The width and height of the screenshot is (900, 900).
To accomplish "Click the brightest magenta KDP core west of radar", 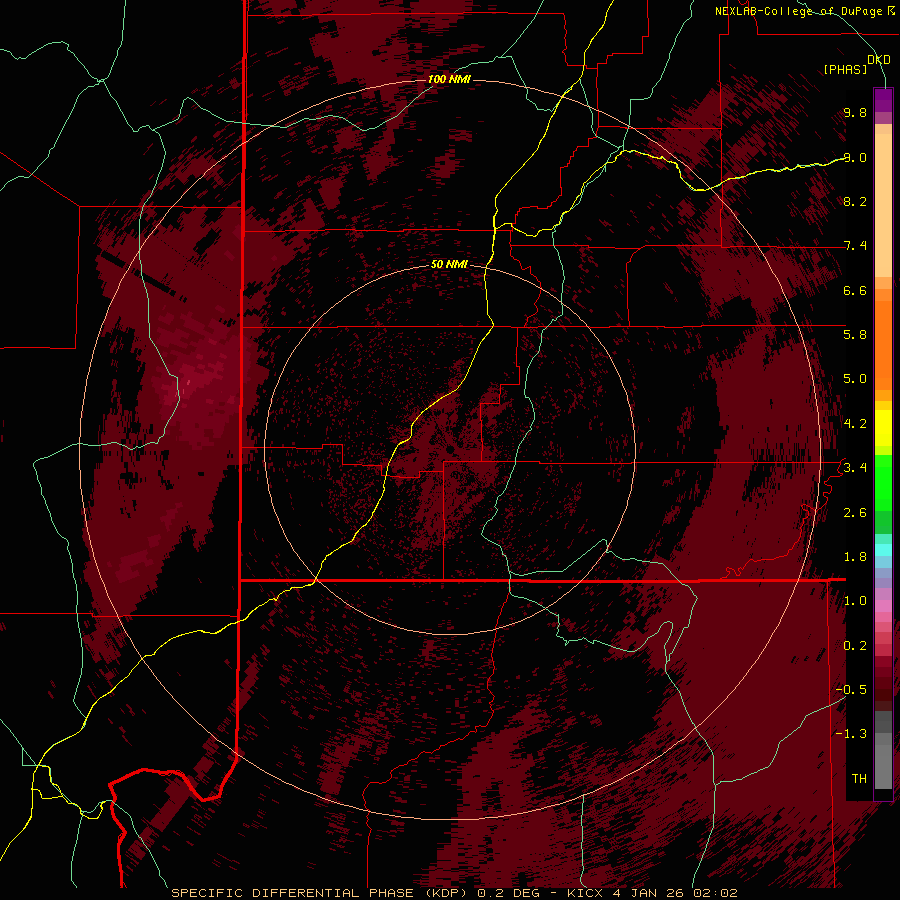I will click(x=189, y=381).
